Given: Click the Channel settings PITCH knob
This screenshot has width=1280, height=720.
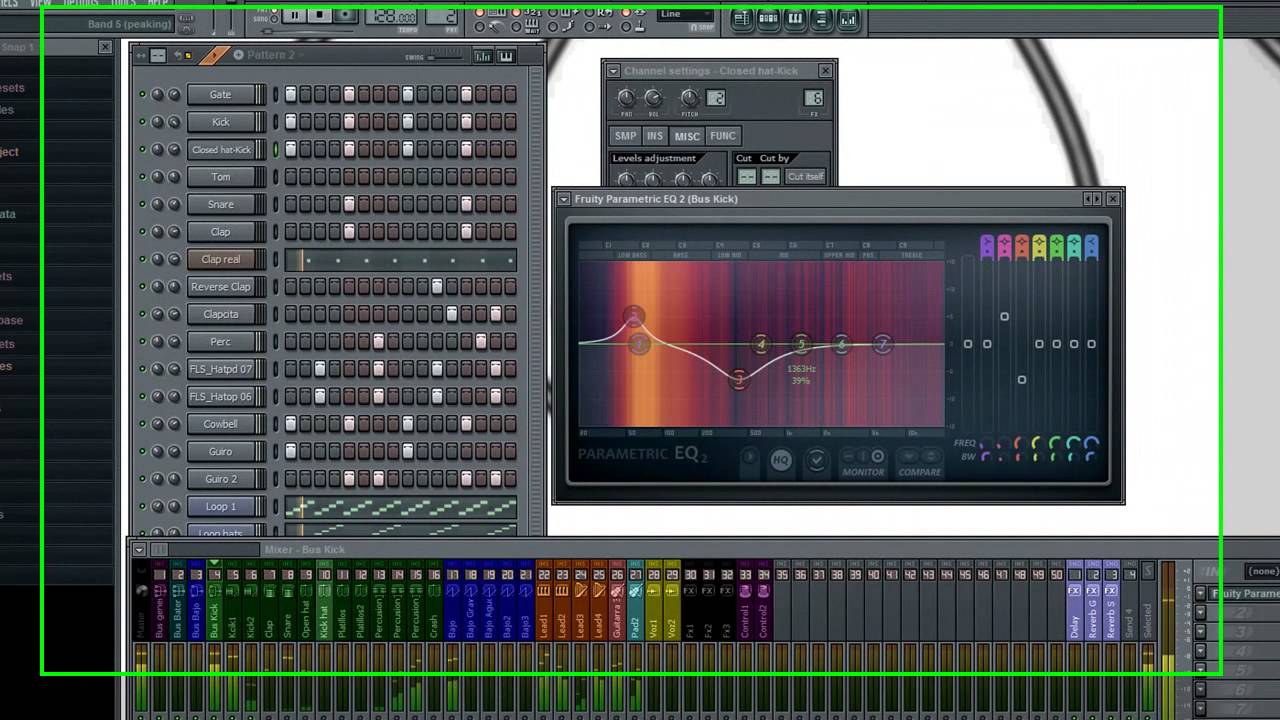Looking at the screenshot, I should 689,98.
